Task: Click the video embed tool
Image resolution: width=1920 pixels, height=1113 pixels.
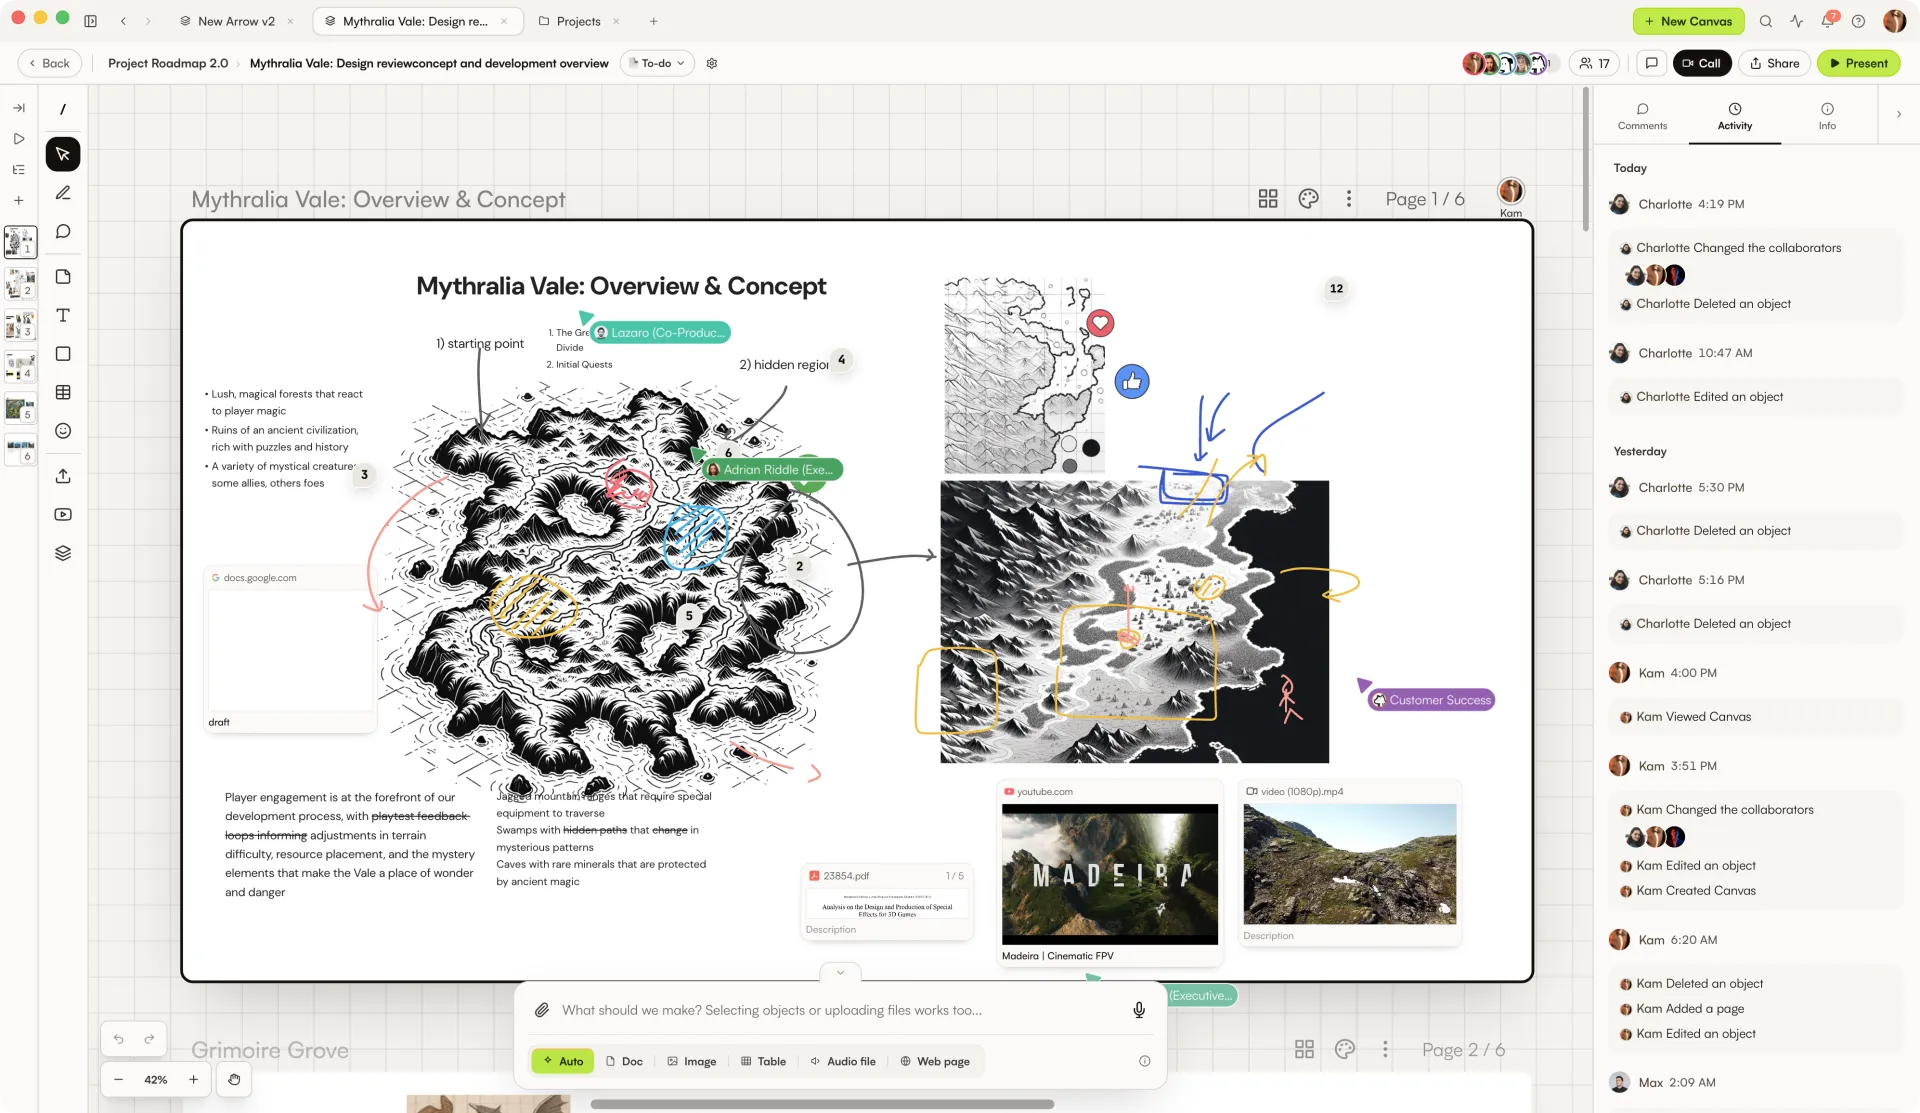Action: pyautogui.click(x=63, y=514)
